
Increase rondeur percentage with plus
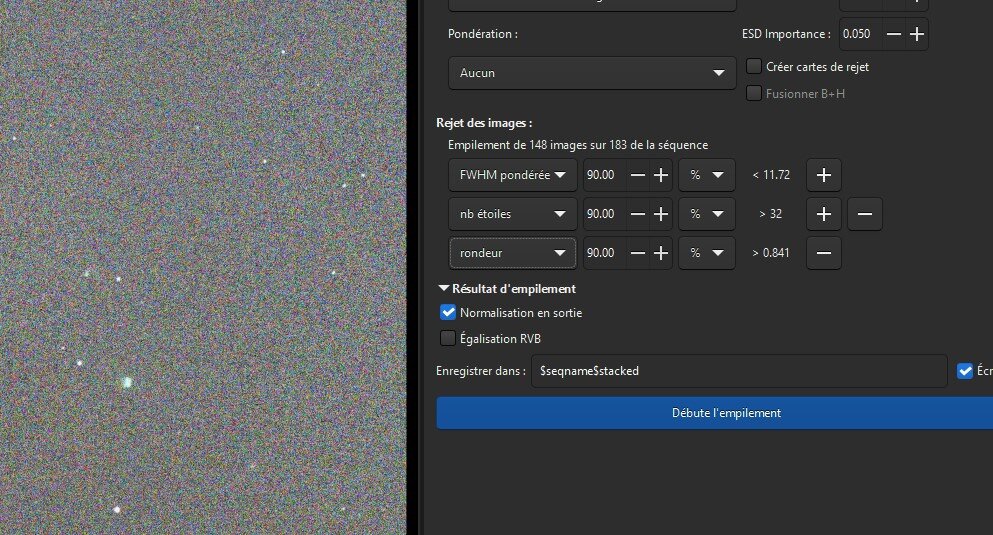click(661, 253)
